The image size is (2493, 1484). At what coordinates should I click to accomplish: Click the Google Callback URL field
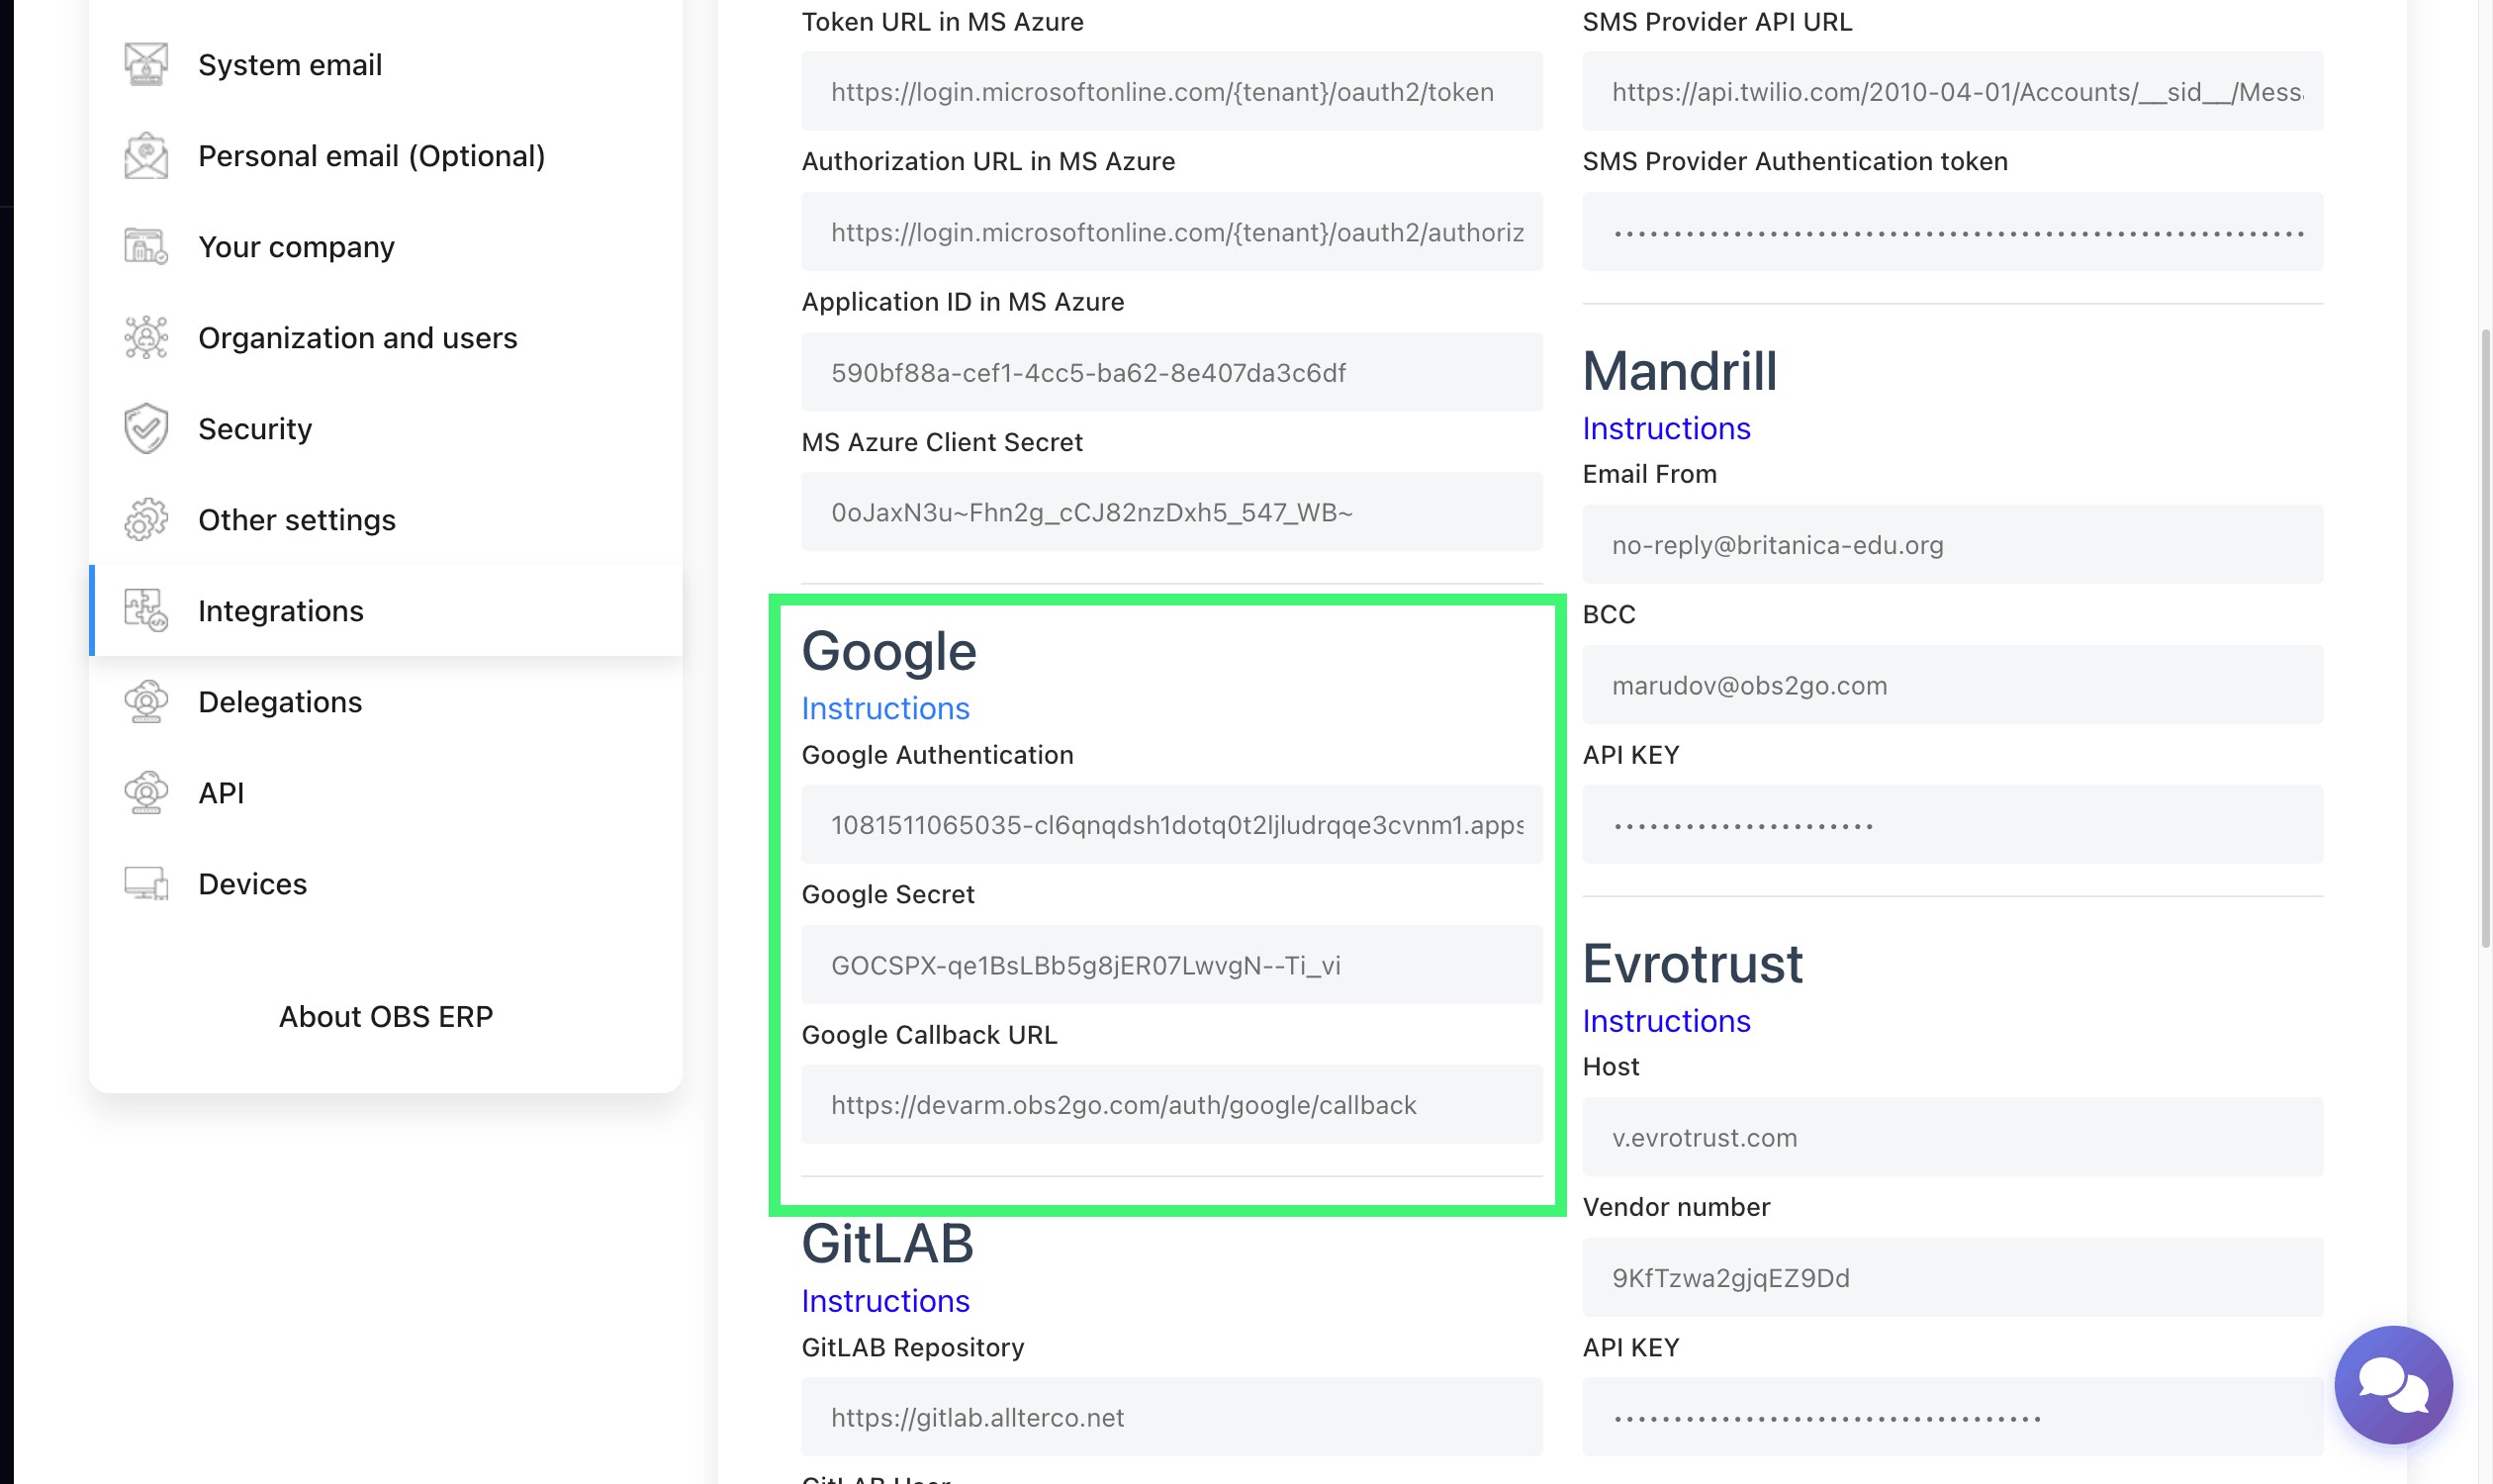point(1171,1105)
